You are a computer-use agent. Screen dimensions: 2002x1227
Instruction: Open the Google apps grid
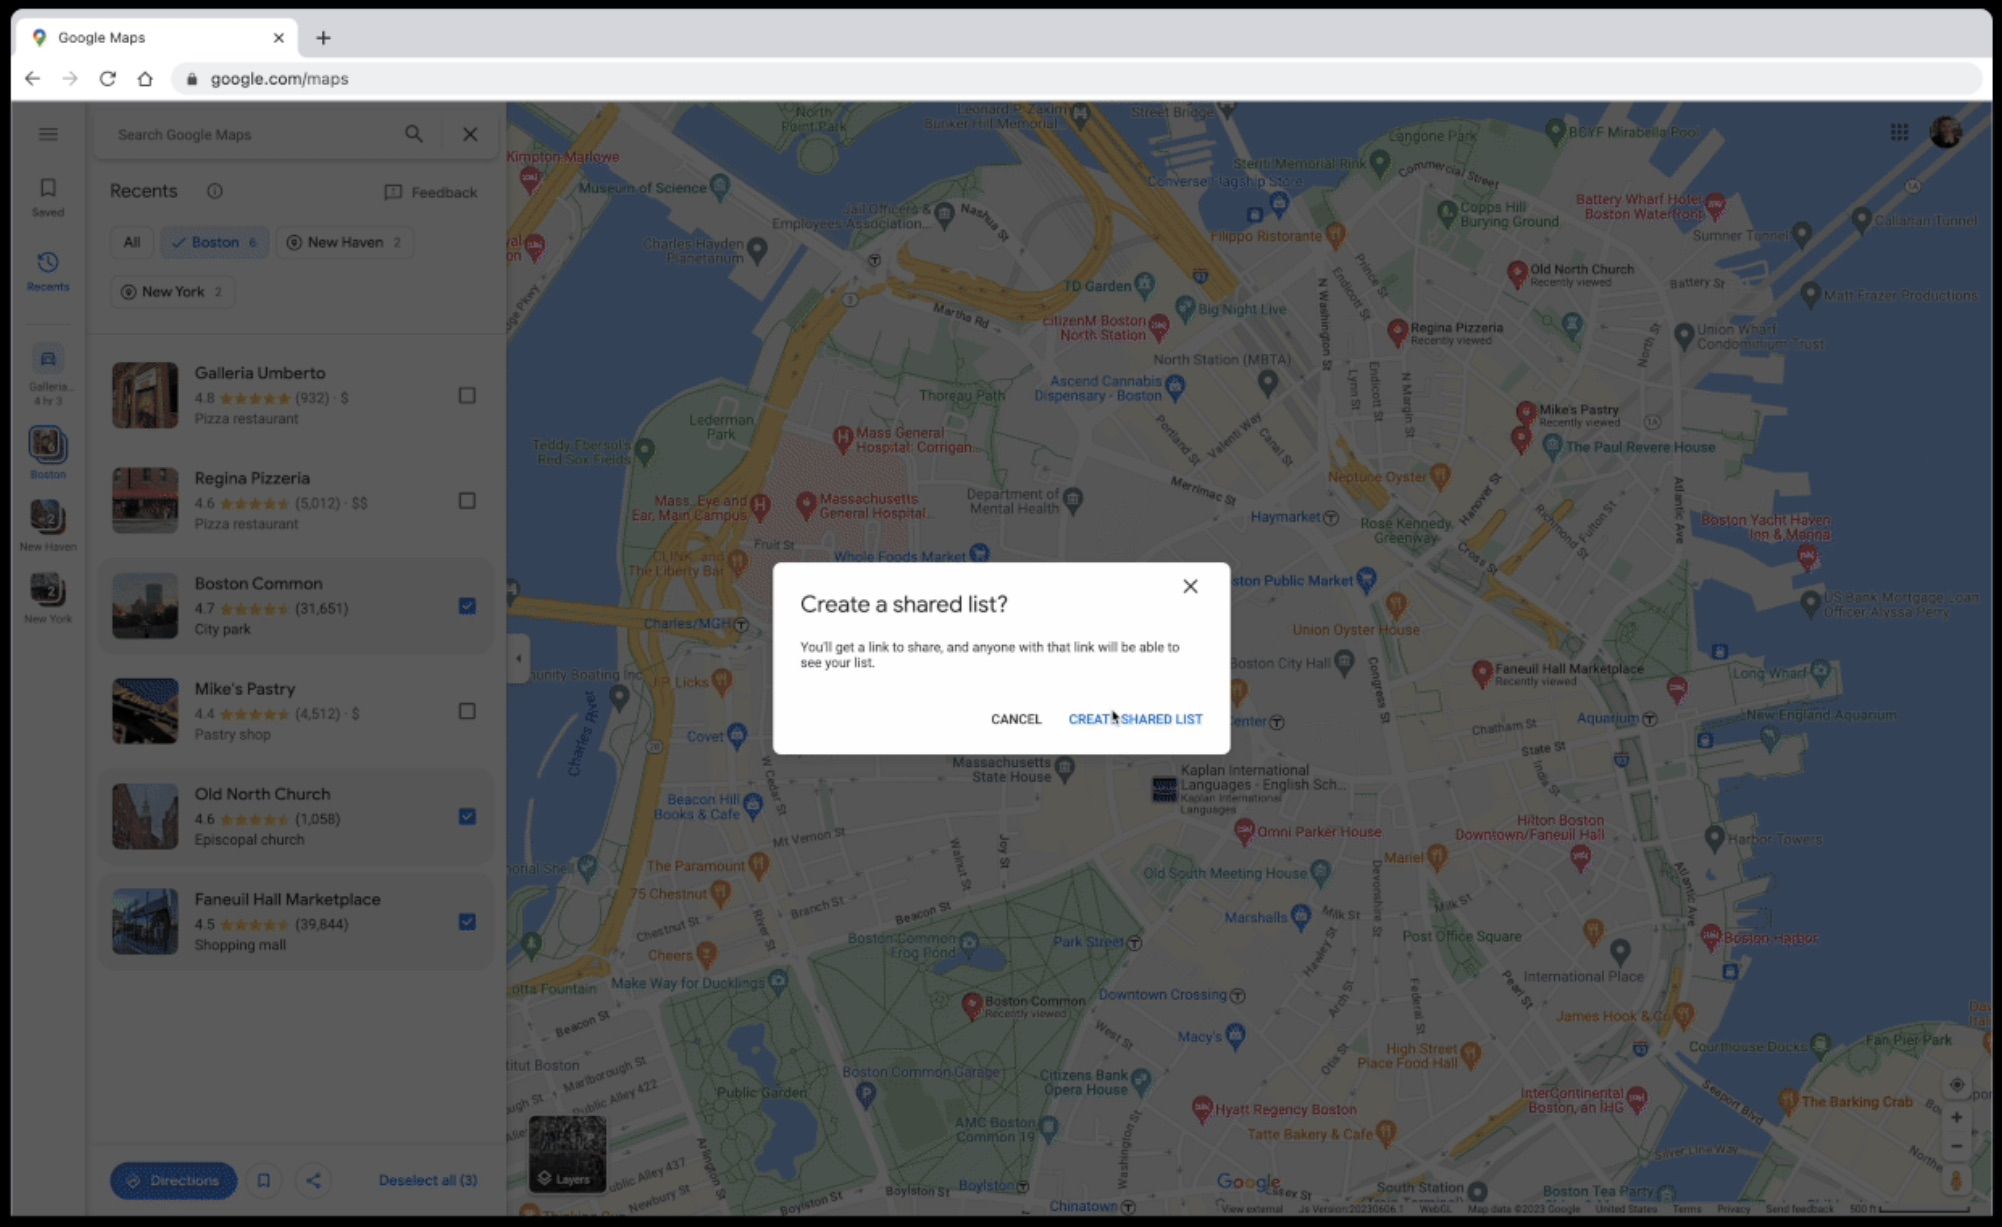(1899, 132)
